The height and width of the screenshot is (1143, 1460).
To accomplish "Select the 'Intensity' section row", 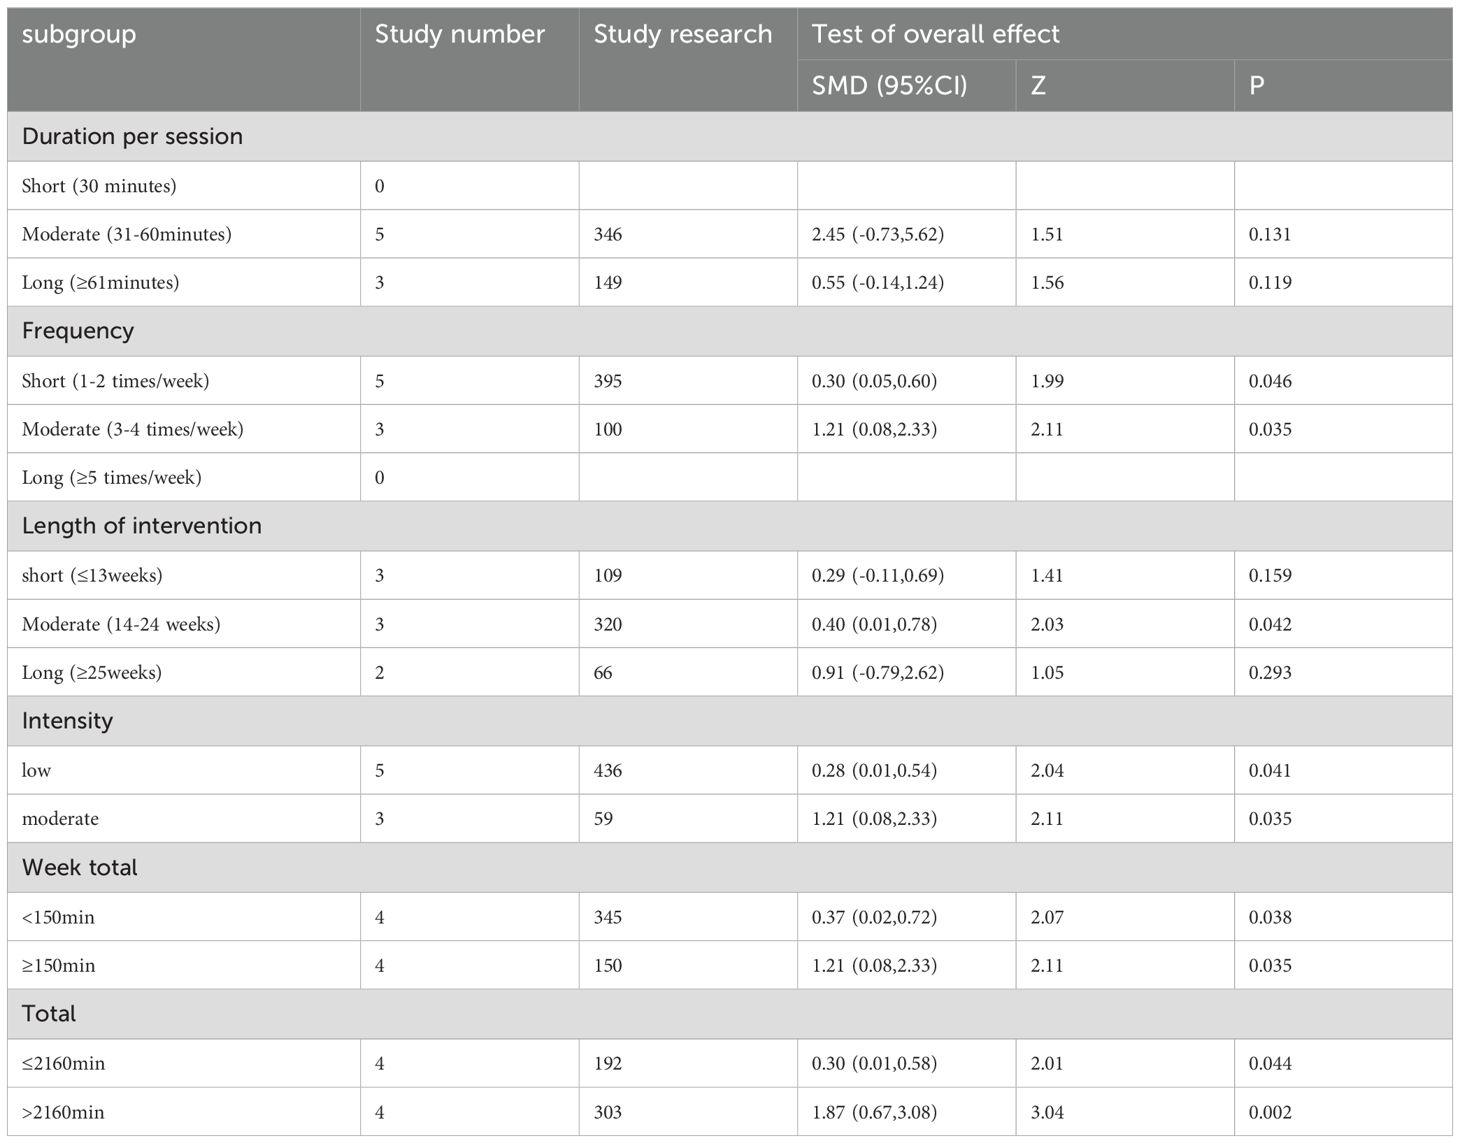I will click(x=730, y=721).
